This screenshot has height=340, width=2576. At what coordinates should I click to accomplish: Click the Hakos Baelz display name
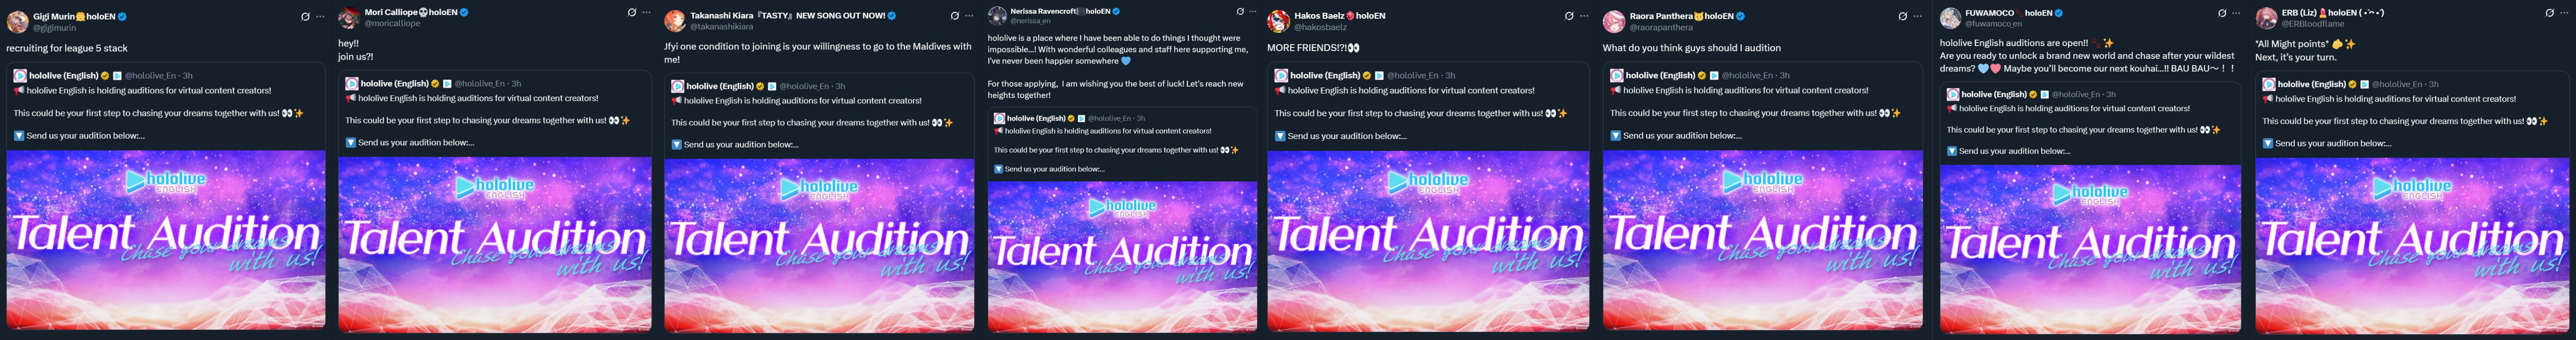point(1320,16)
